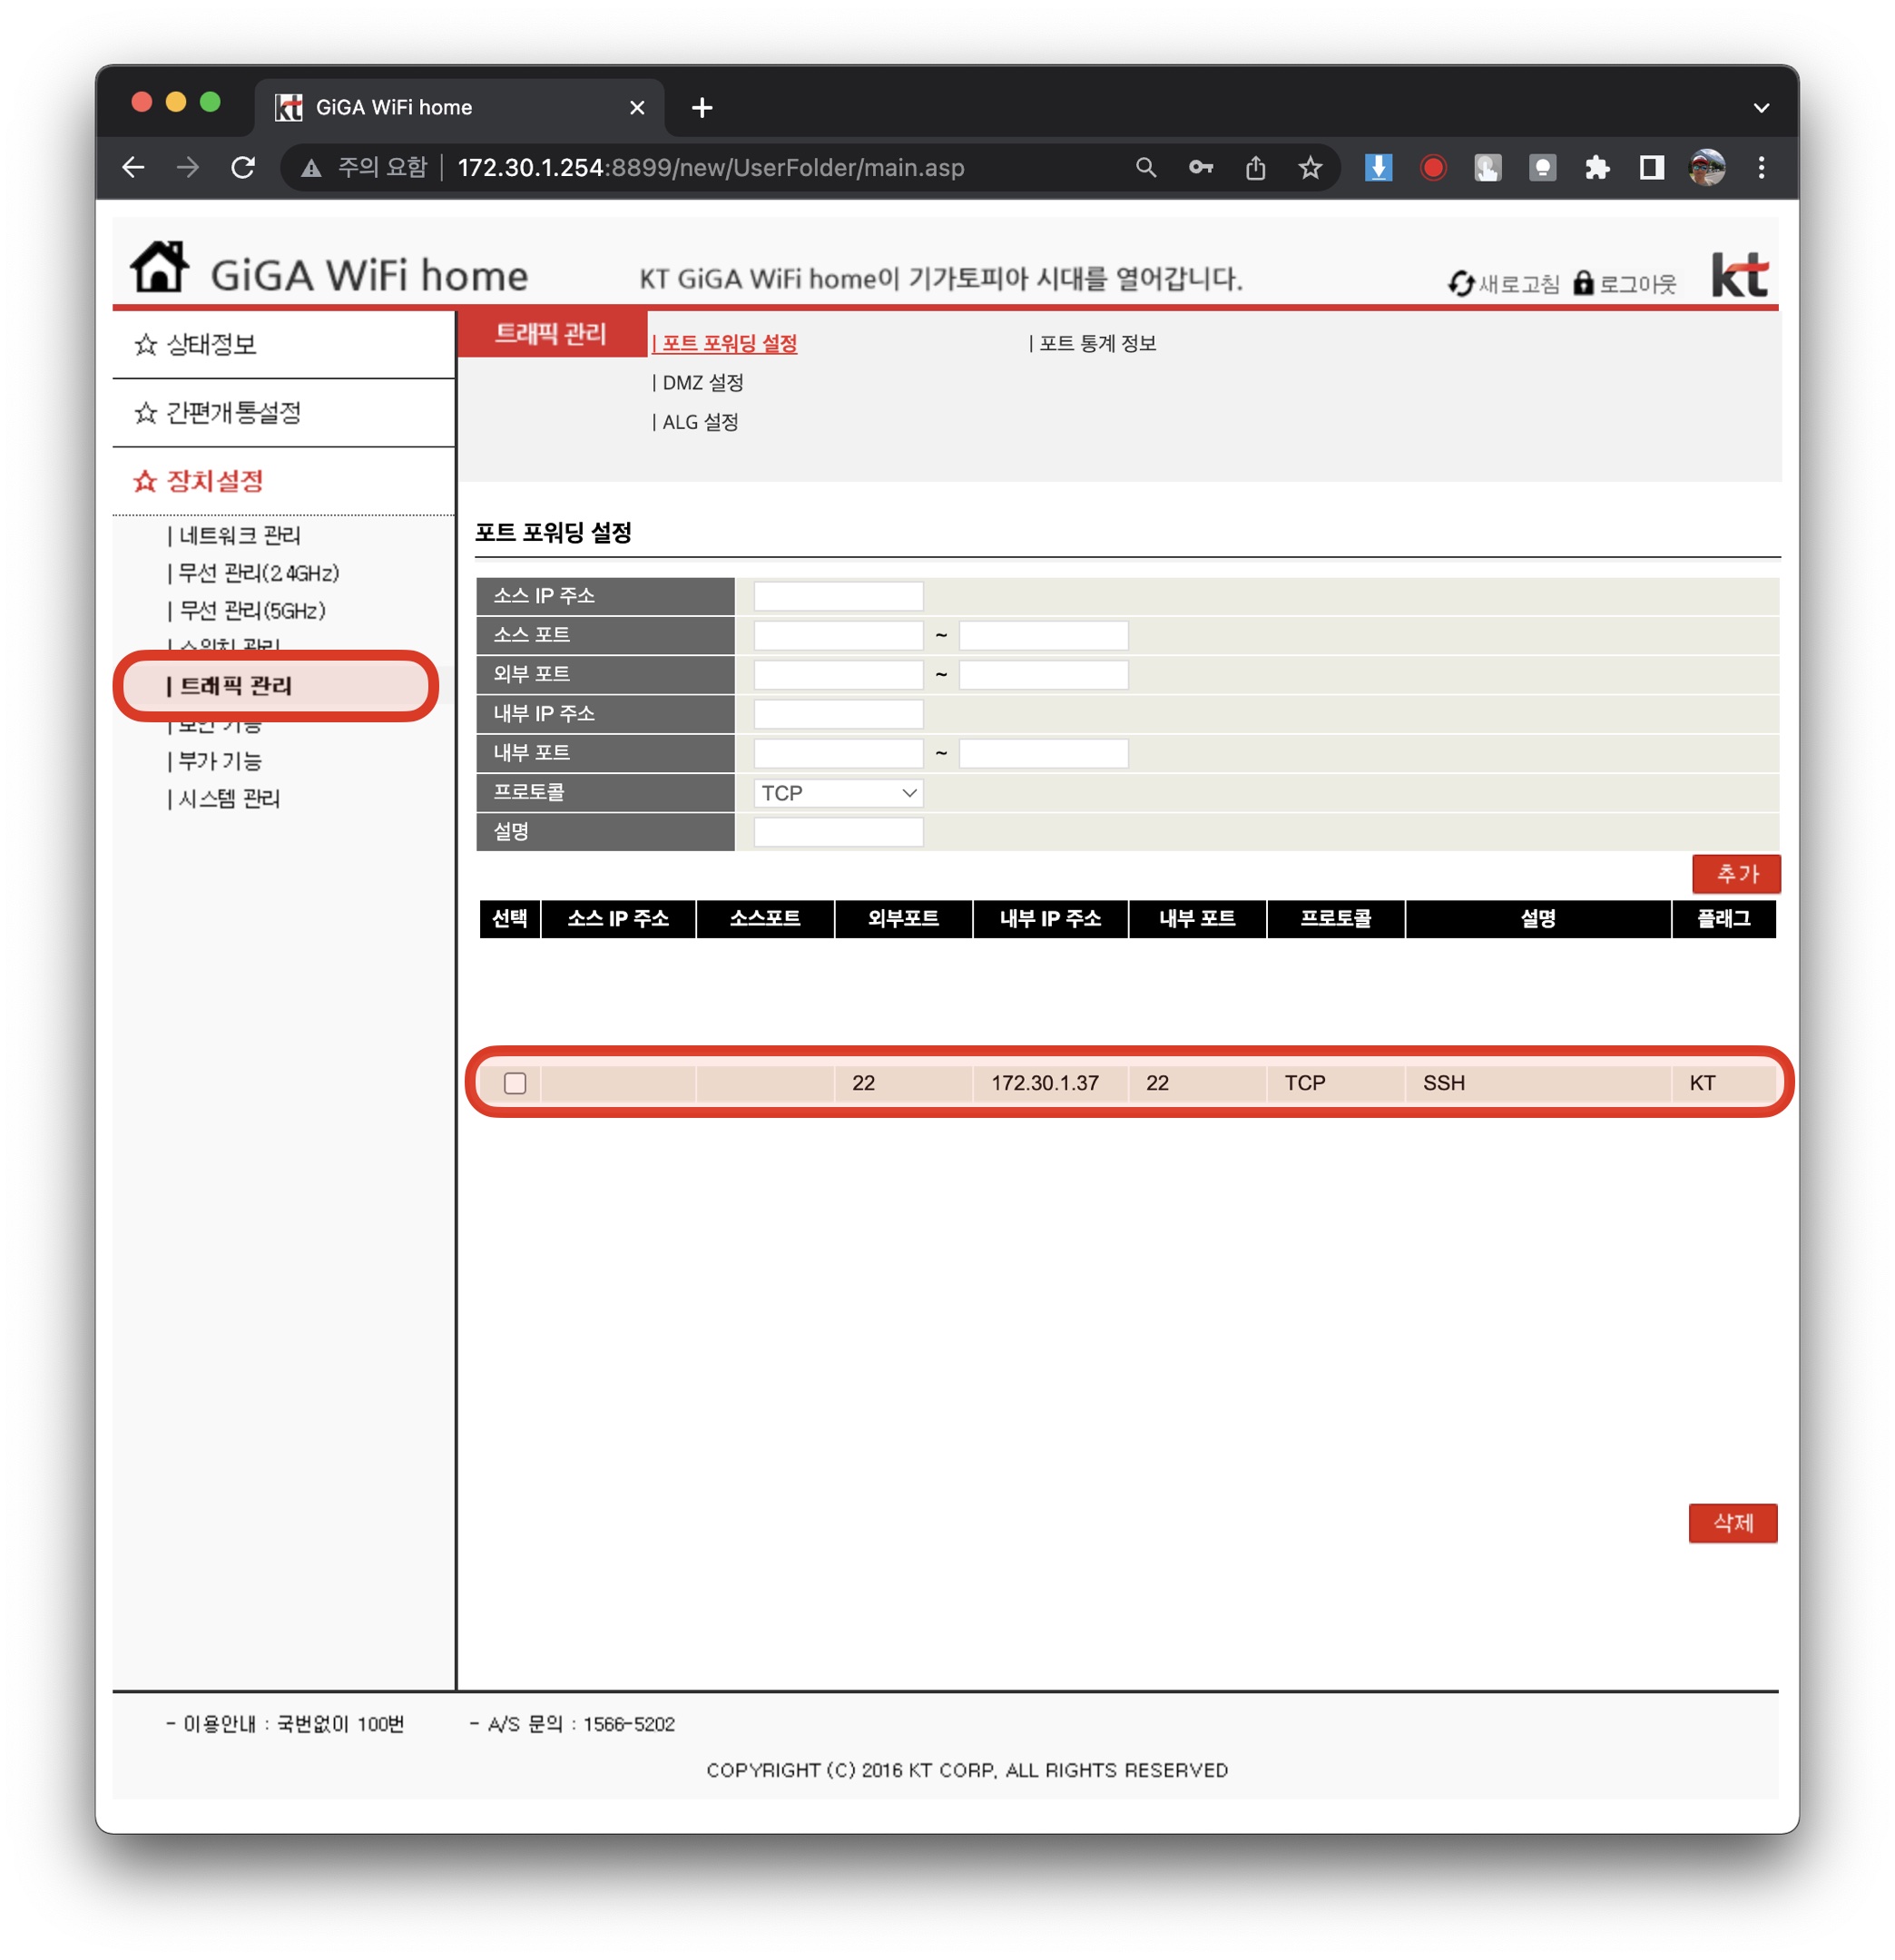Open the 프로토콜 TCP dropdown
Image resolution: width=1895 pixels, height=1960 pixels.
[838, 793]
